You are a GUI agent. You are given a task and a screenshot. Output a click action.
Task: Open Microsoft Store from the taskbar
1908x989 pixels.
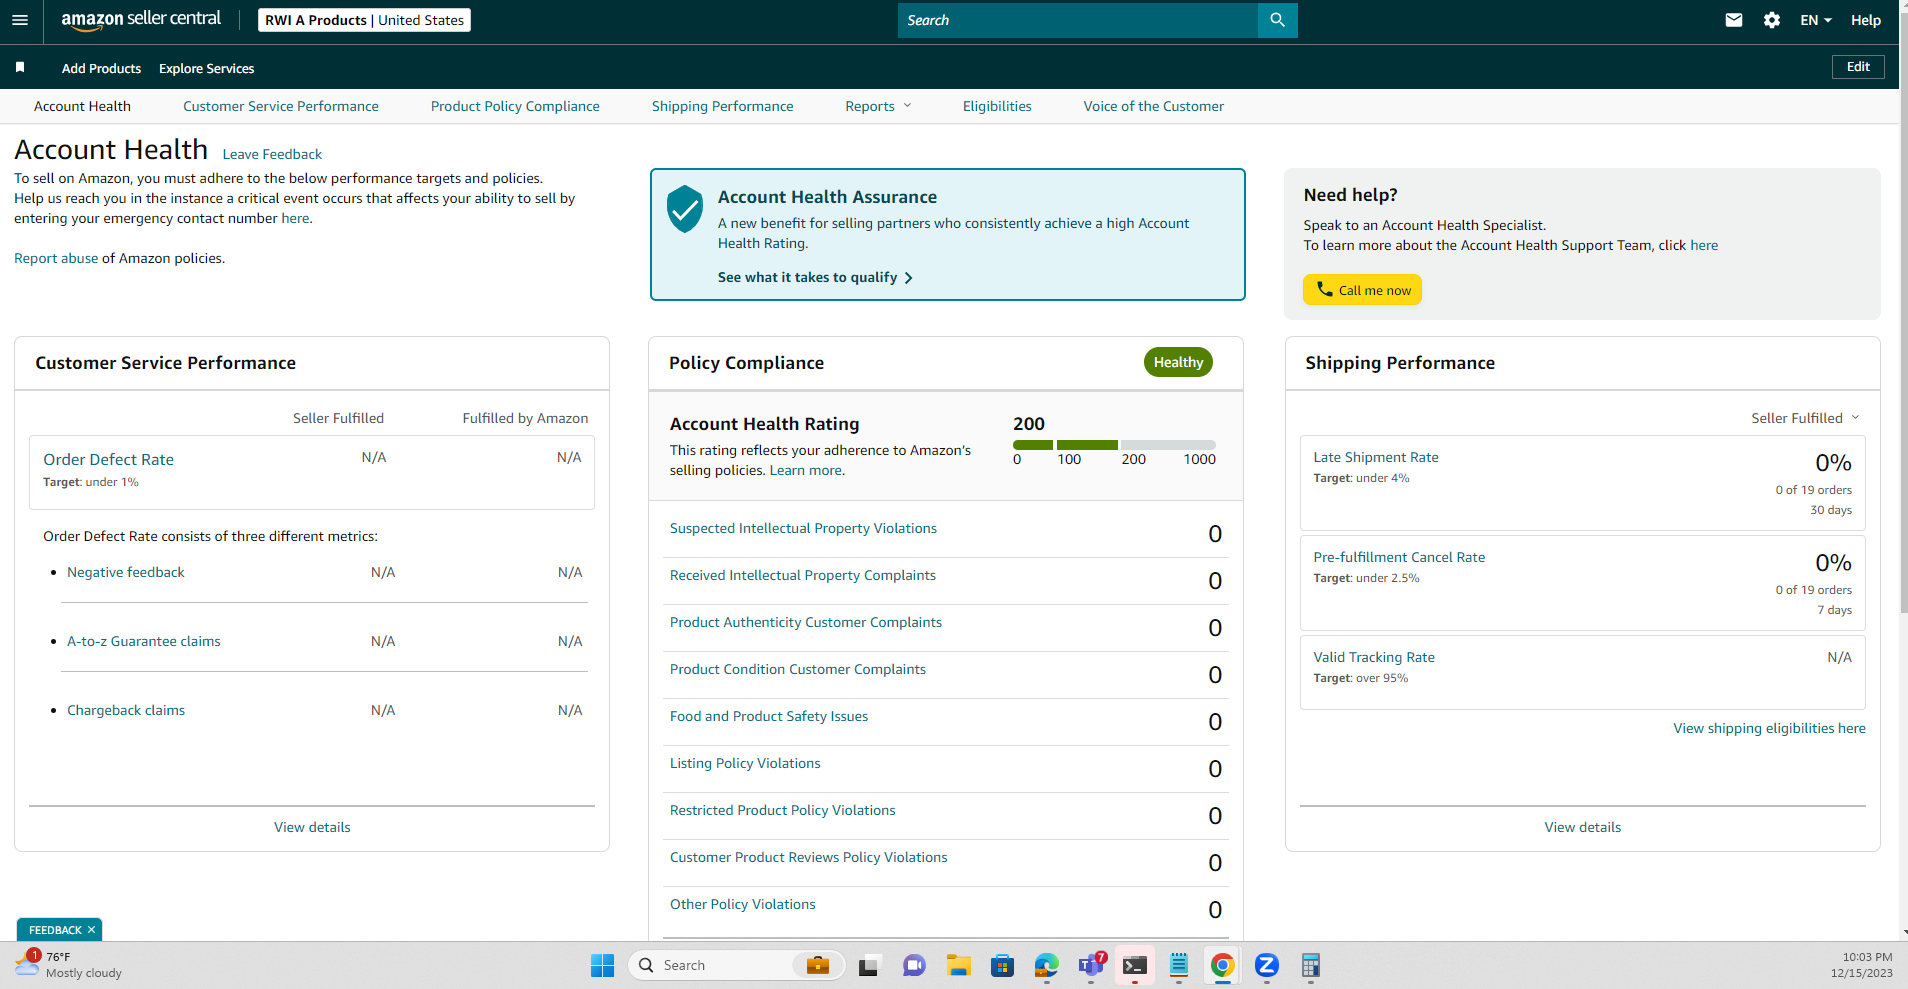coord(1002,965)
